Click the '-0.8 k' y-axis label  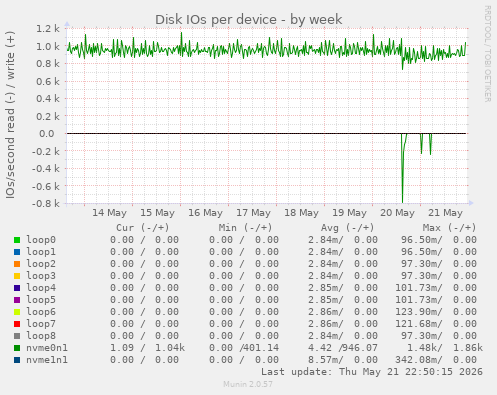46,203
